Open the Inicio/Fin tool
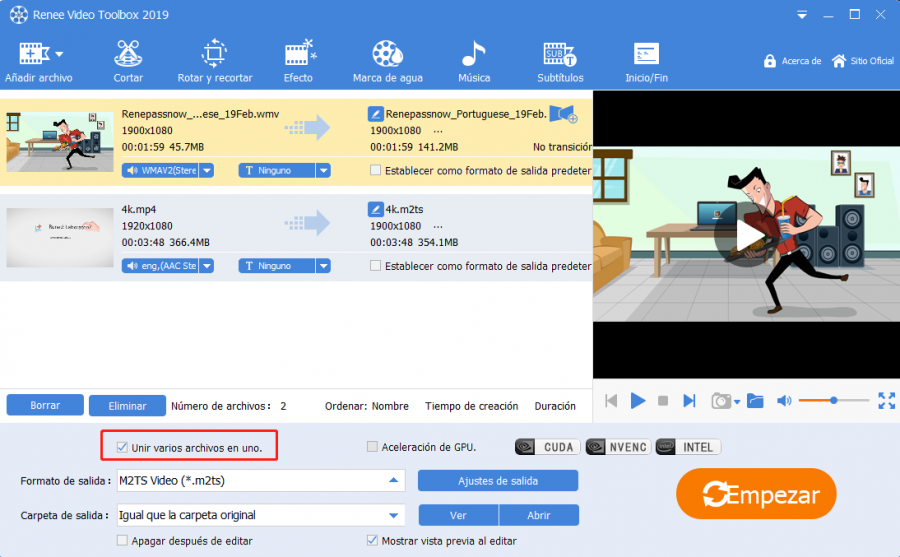900x557 pixels. pos(646,62)
